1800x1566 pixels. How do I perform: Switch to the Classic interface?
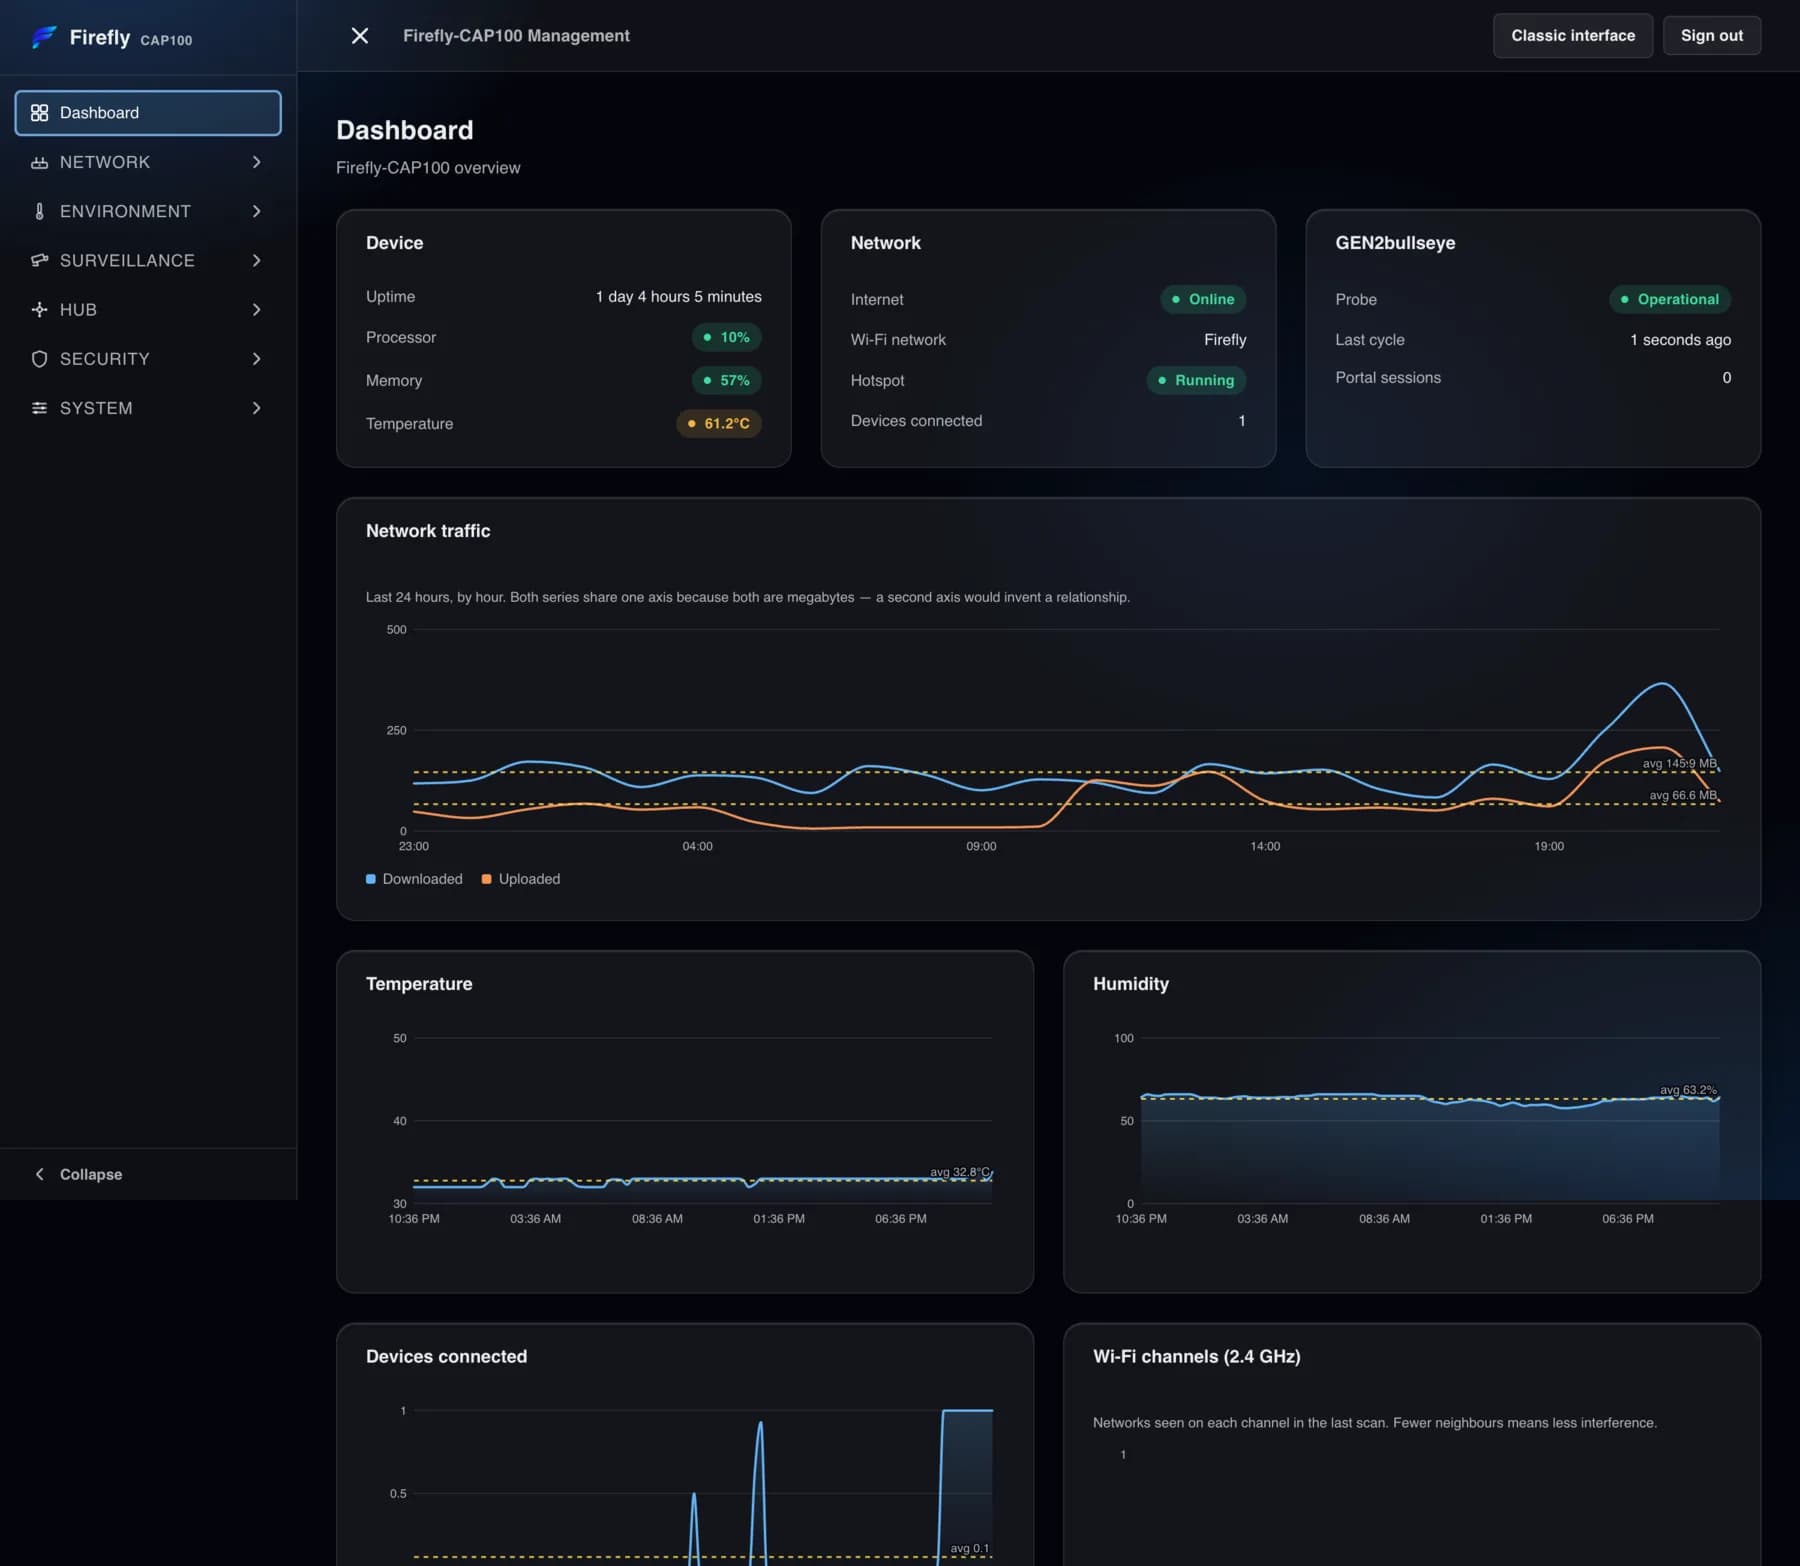click(1572, 36)
